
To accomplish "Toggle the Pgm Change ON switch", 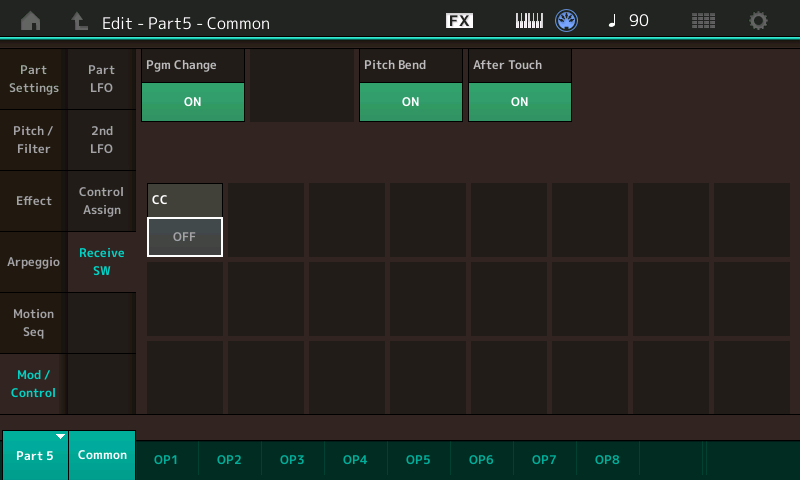I will pos(193,102).
